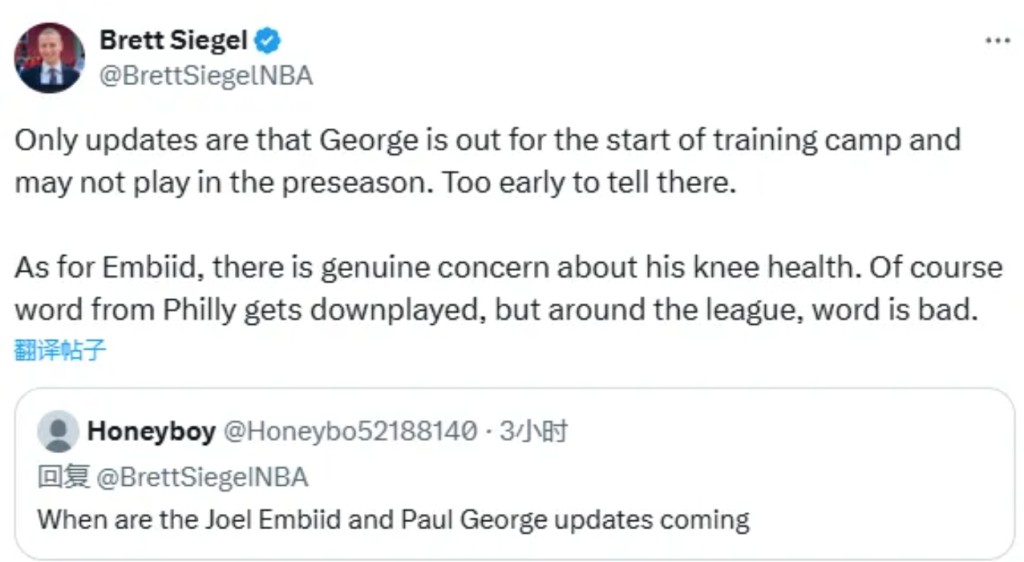Open the quoted post about Embiid and George updates
Viewport: 1024px width, 562px height.
click(x=514, y=520)
